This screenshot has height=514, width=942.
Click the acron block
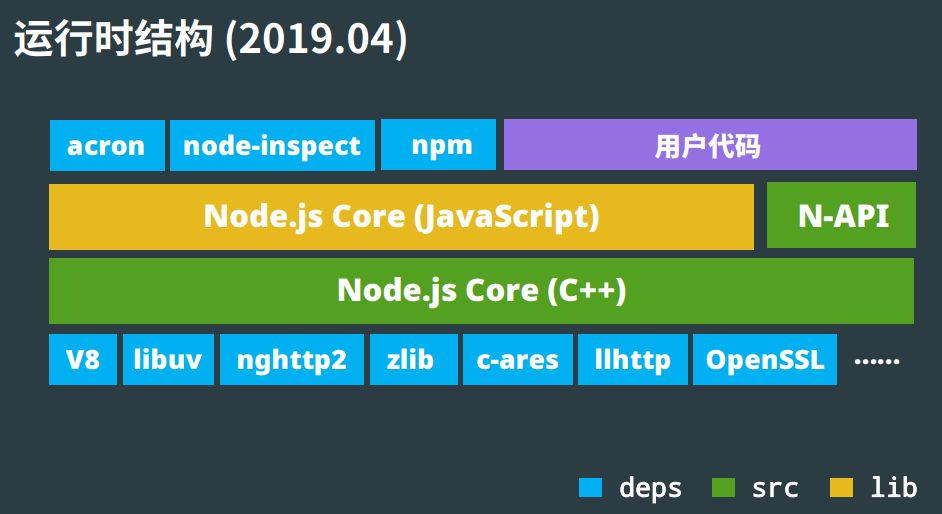[106, 146]
